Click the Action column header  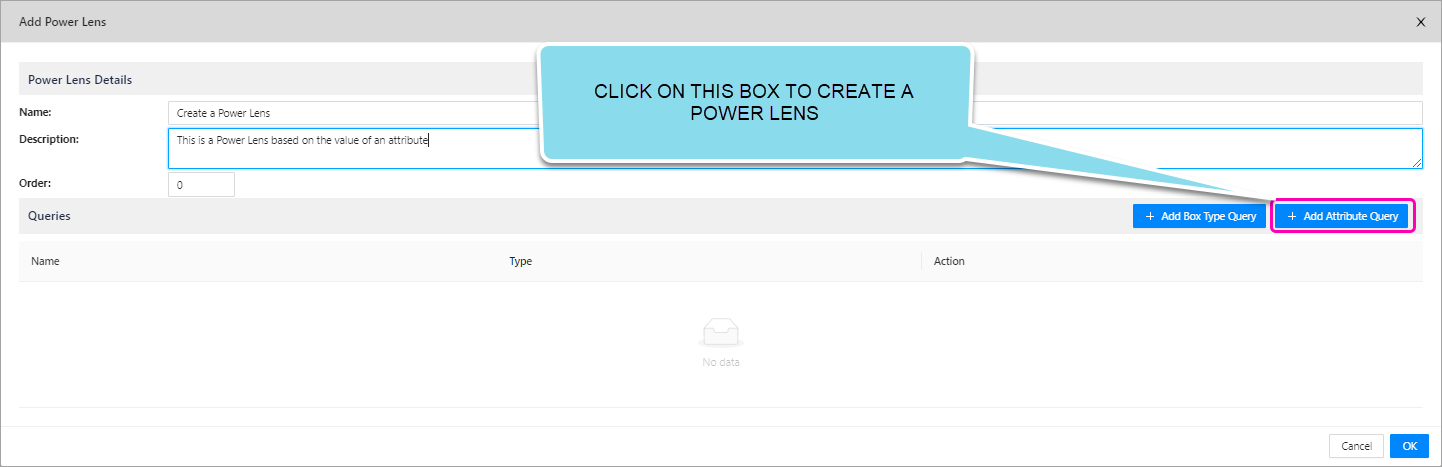pos(949,261)
